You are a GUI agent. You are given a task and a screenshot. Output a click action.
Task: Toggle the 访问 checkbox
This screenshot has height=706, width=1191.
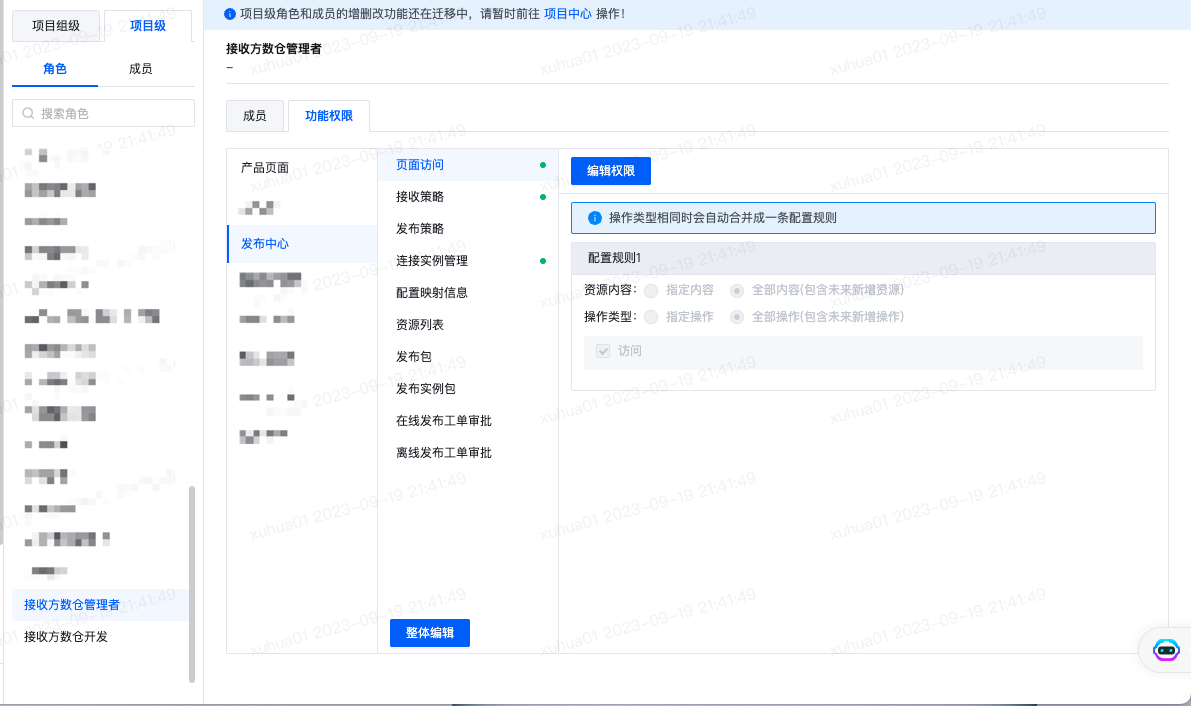[603, 351]
